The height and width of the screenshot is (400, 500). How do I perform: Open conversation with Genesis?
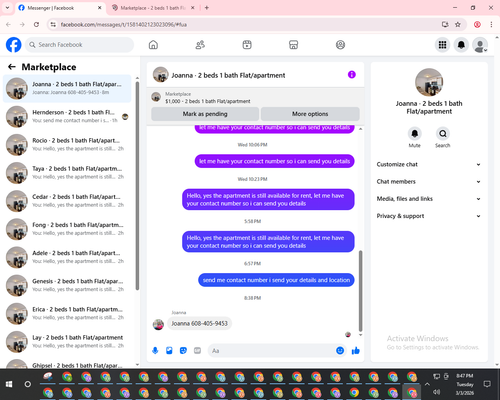click(x=67, y=285)
